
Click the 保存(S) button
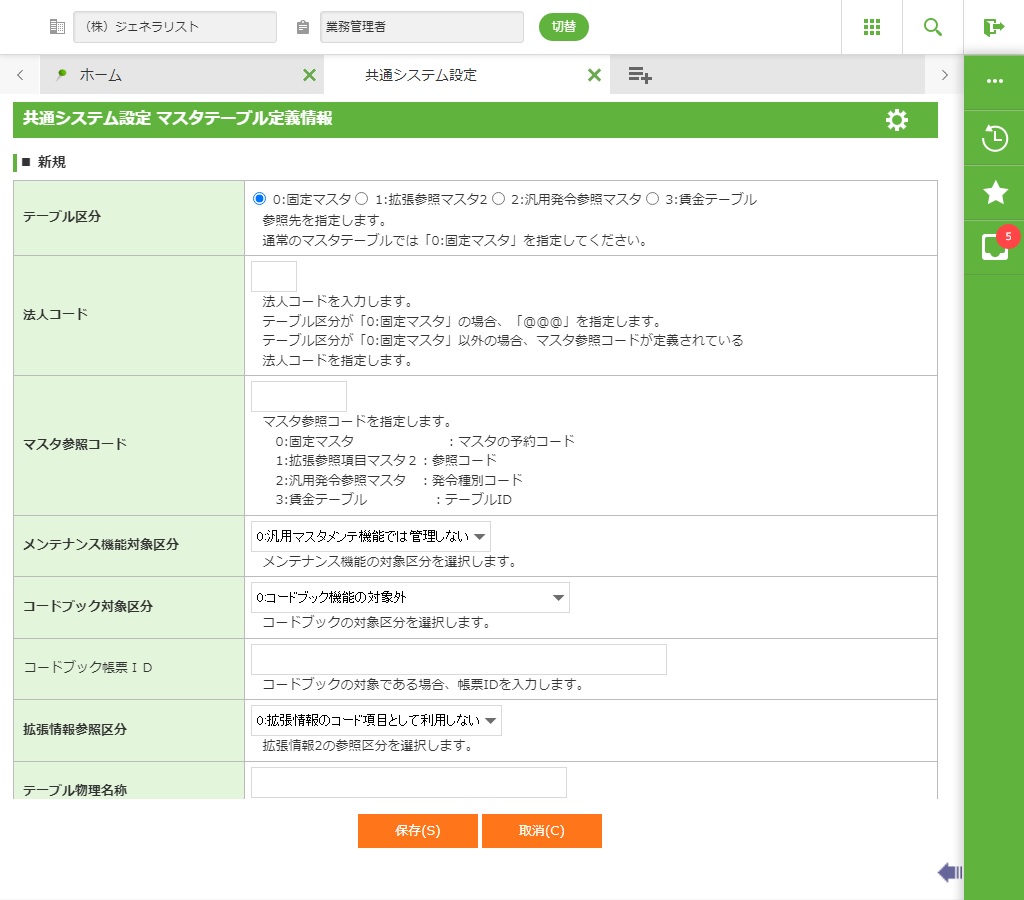click(418, 831)
